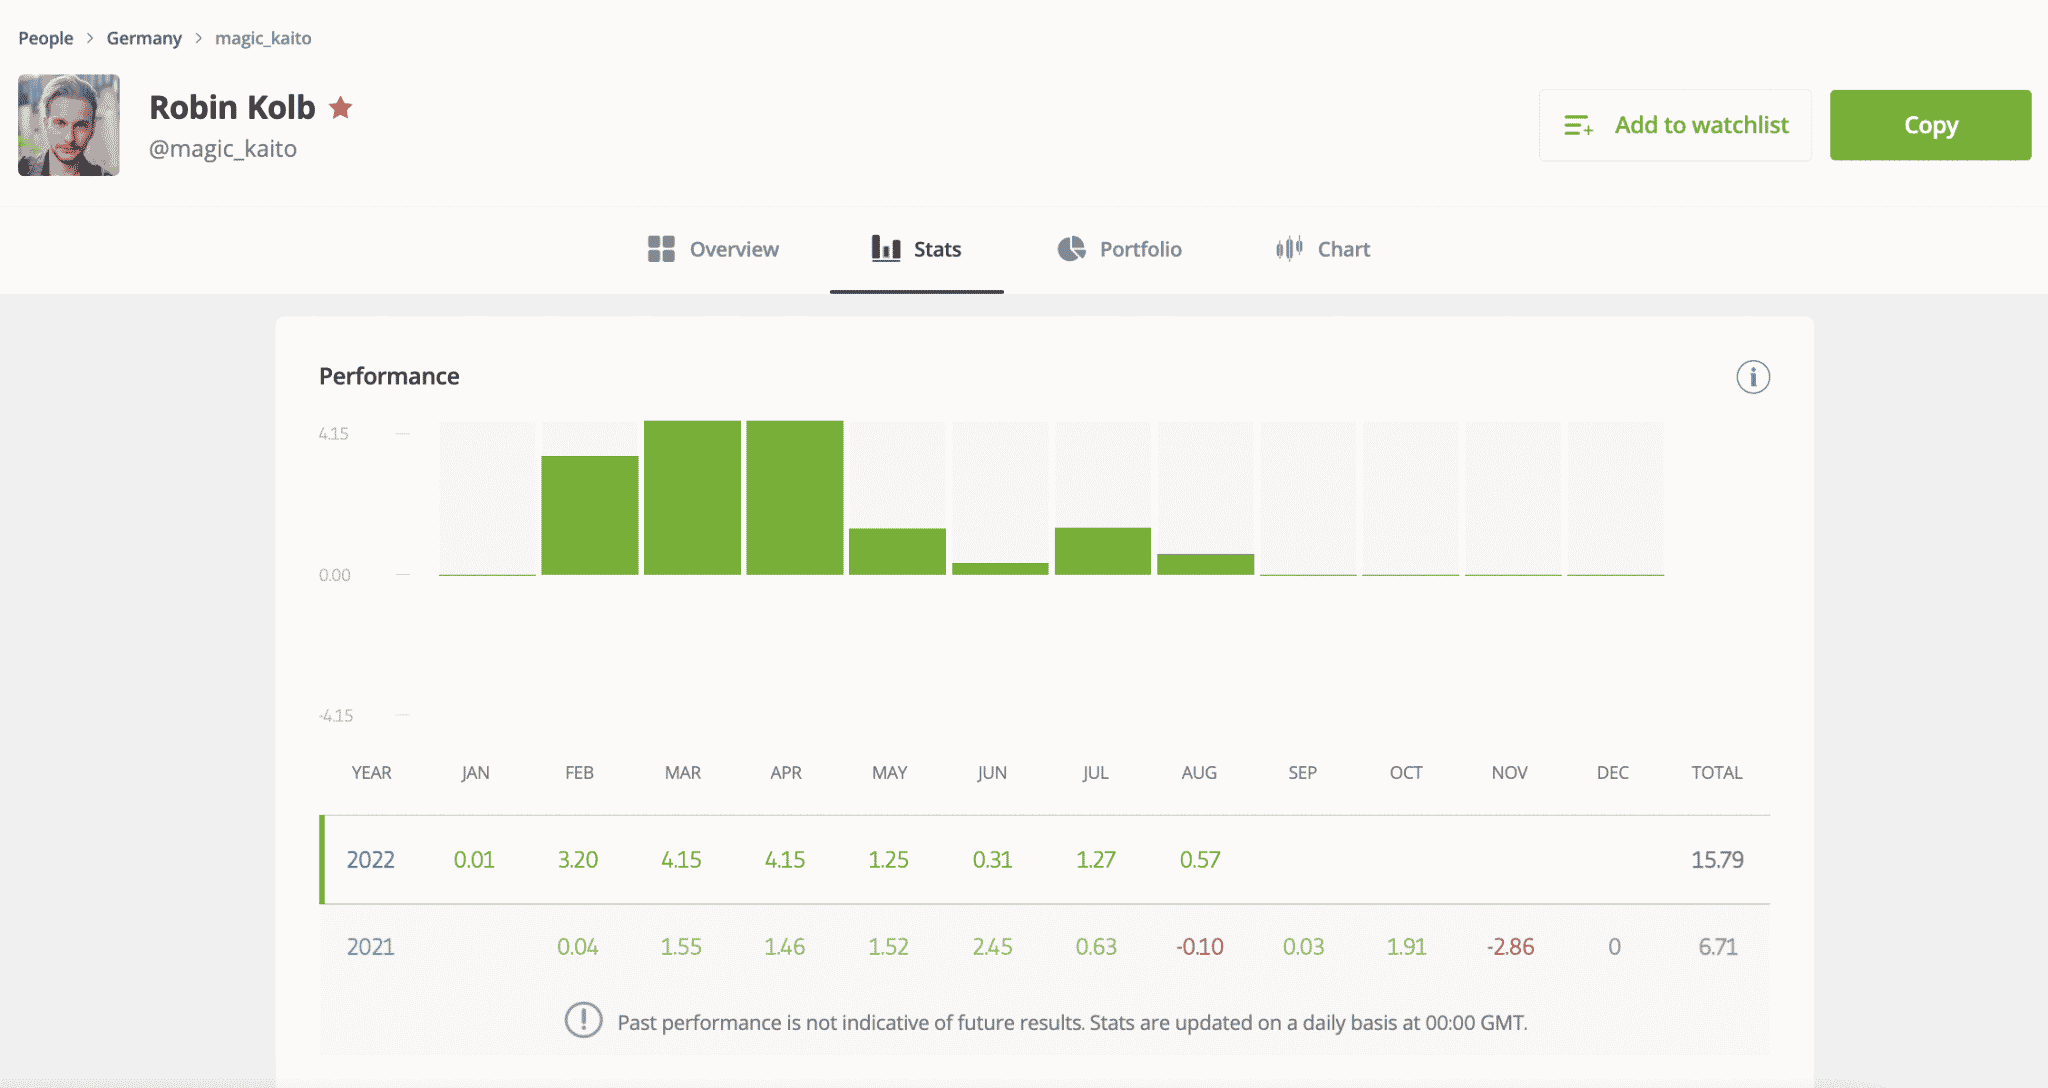Click the disclaimer exclamation icon
This screenshot has width=2048, height=1088.
583,1021
